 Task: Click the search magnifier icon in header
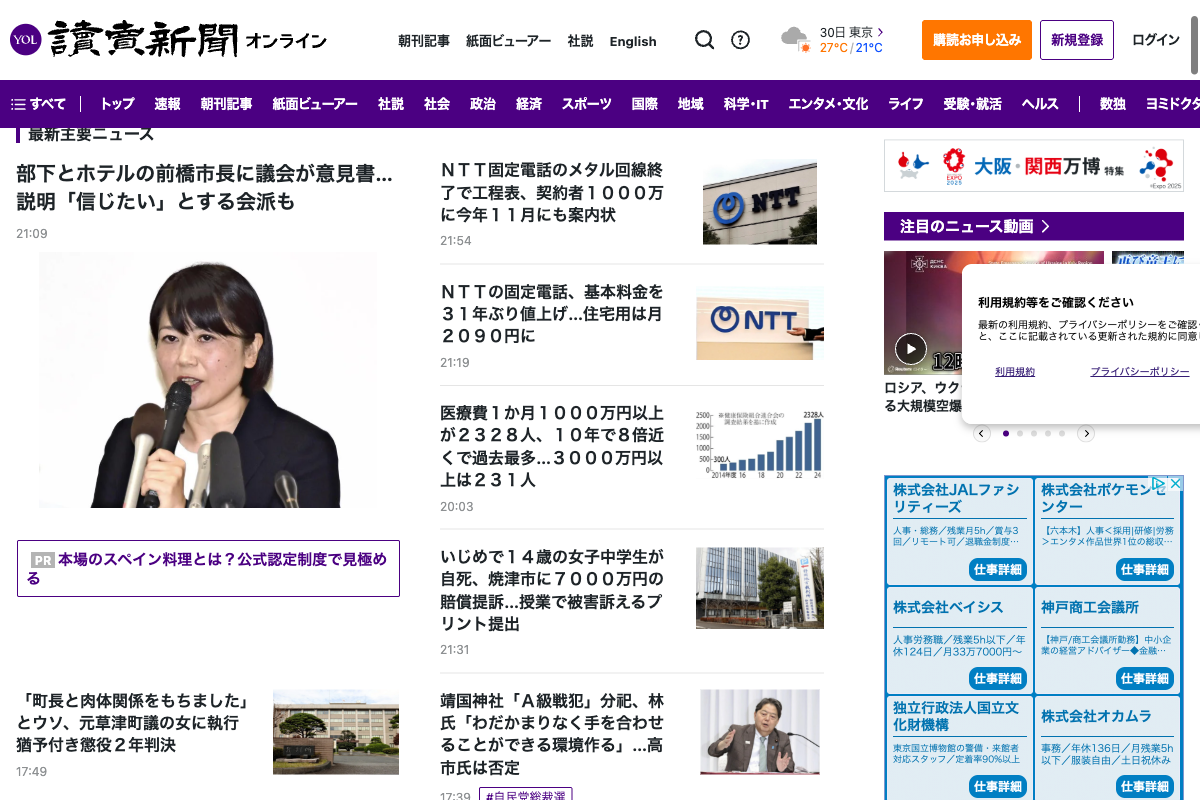pyautogui.click(x=704, y=40)
